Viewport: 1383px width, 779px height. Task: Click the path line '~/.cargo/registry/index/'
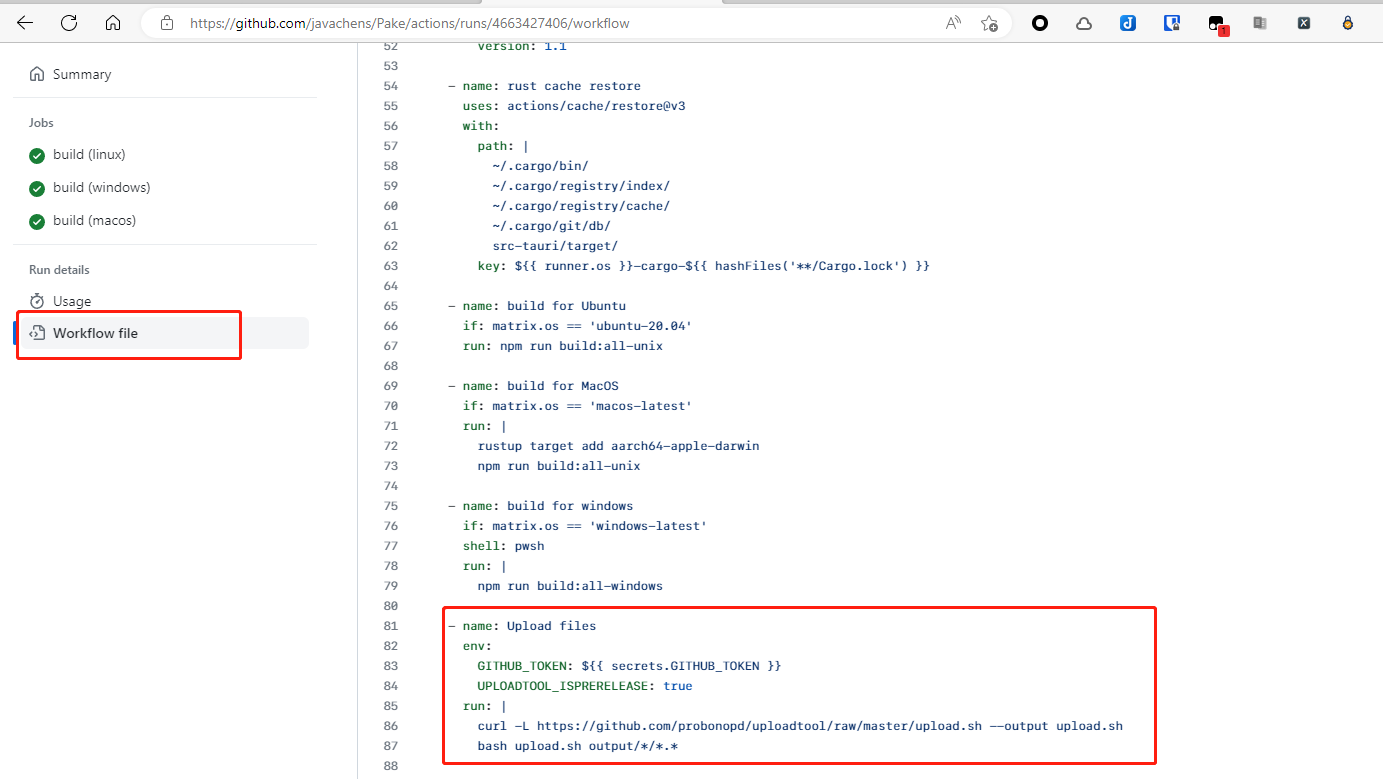click(x=581, y=186)
